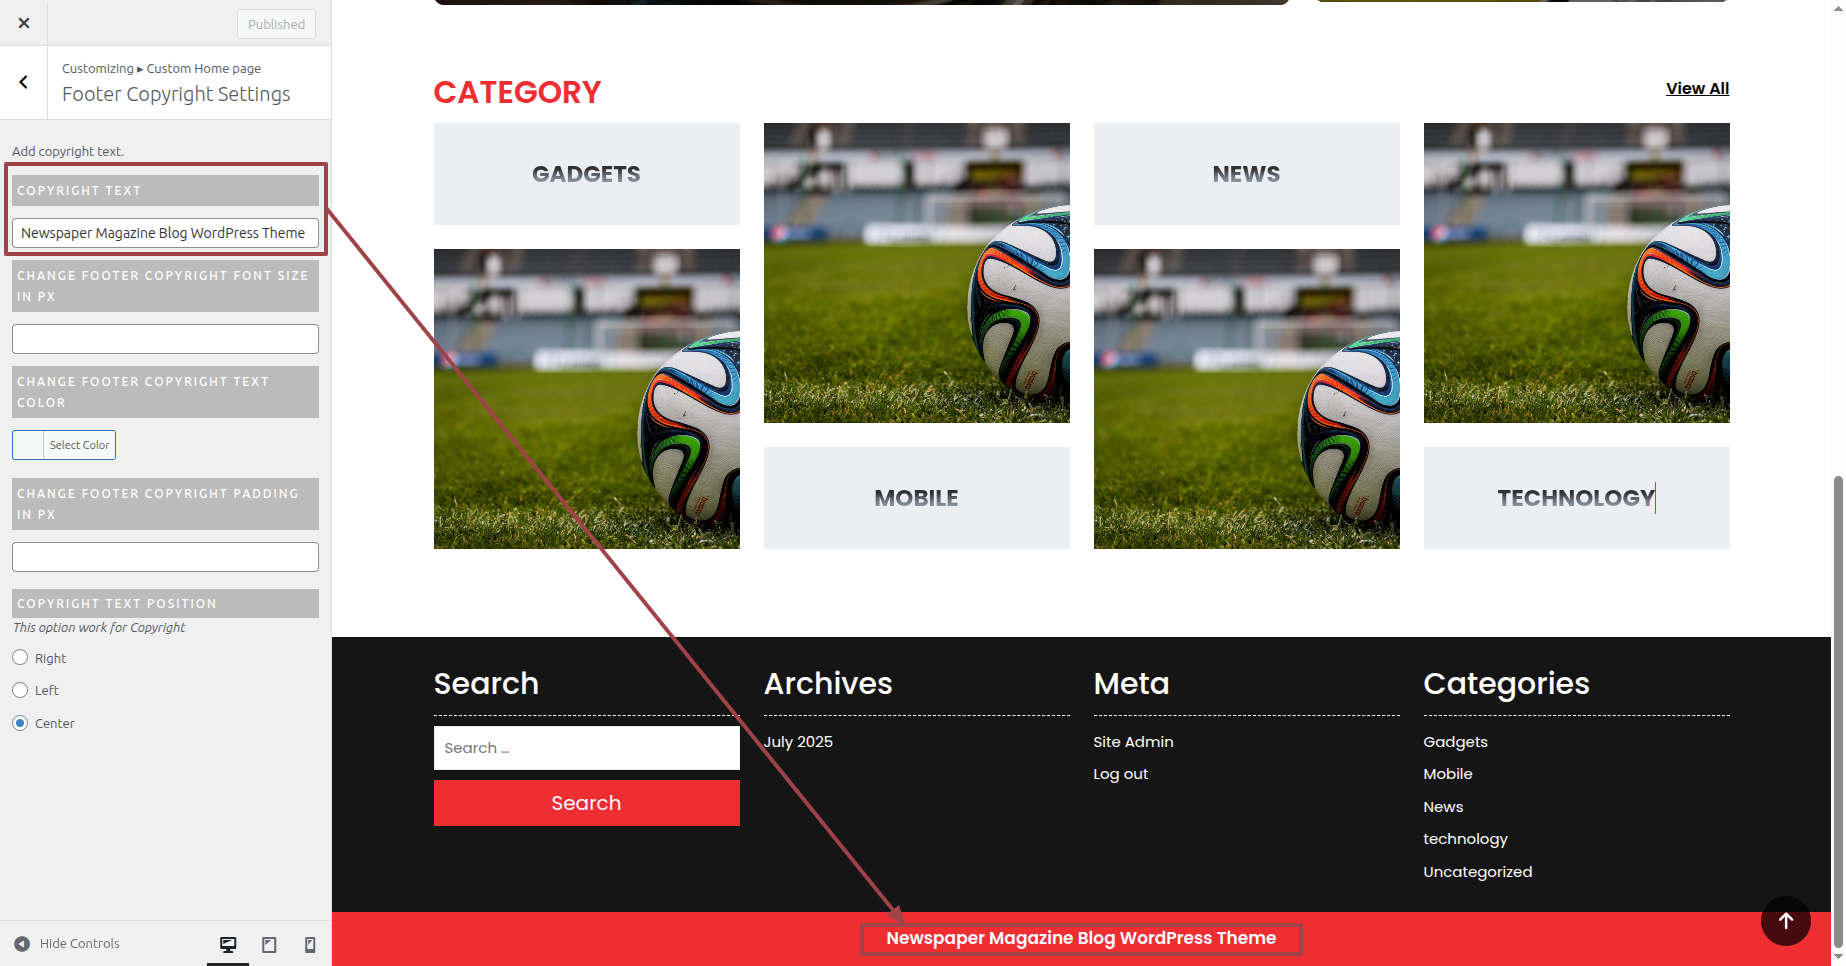
Task: Open the July 2025 archive link
Action: coord(798,742)
